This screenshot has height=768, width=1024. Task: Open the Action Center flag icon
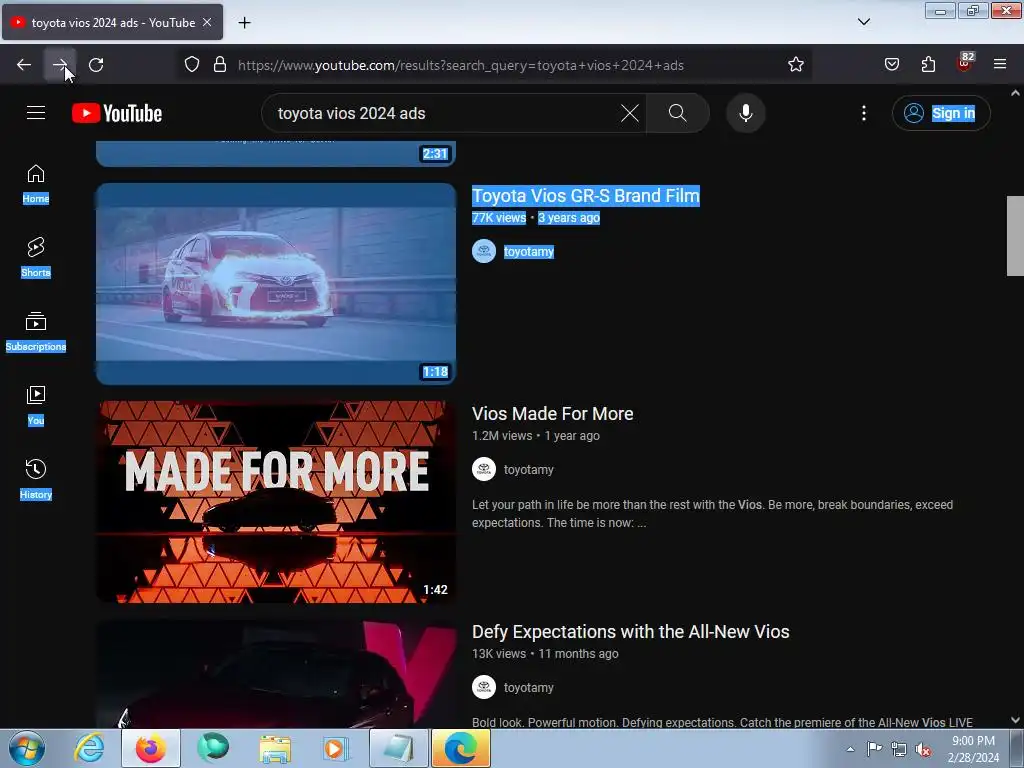coord(874,749)
